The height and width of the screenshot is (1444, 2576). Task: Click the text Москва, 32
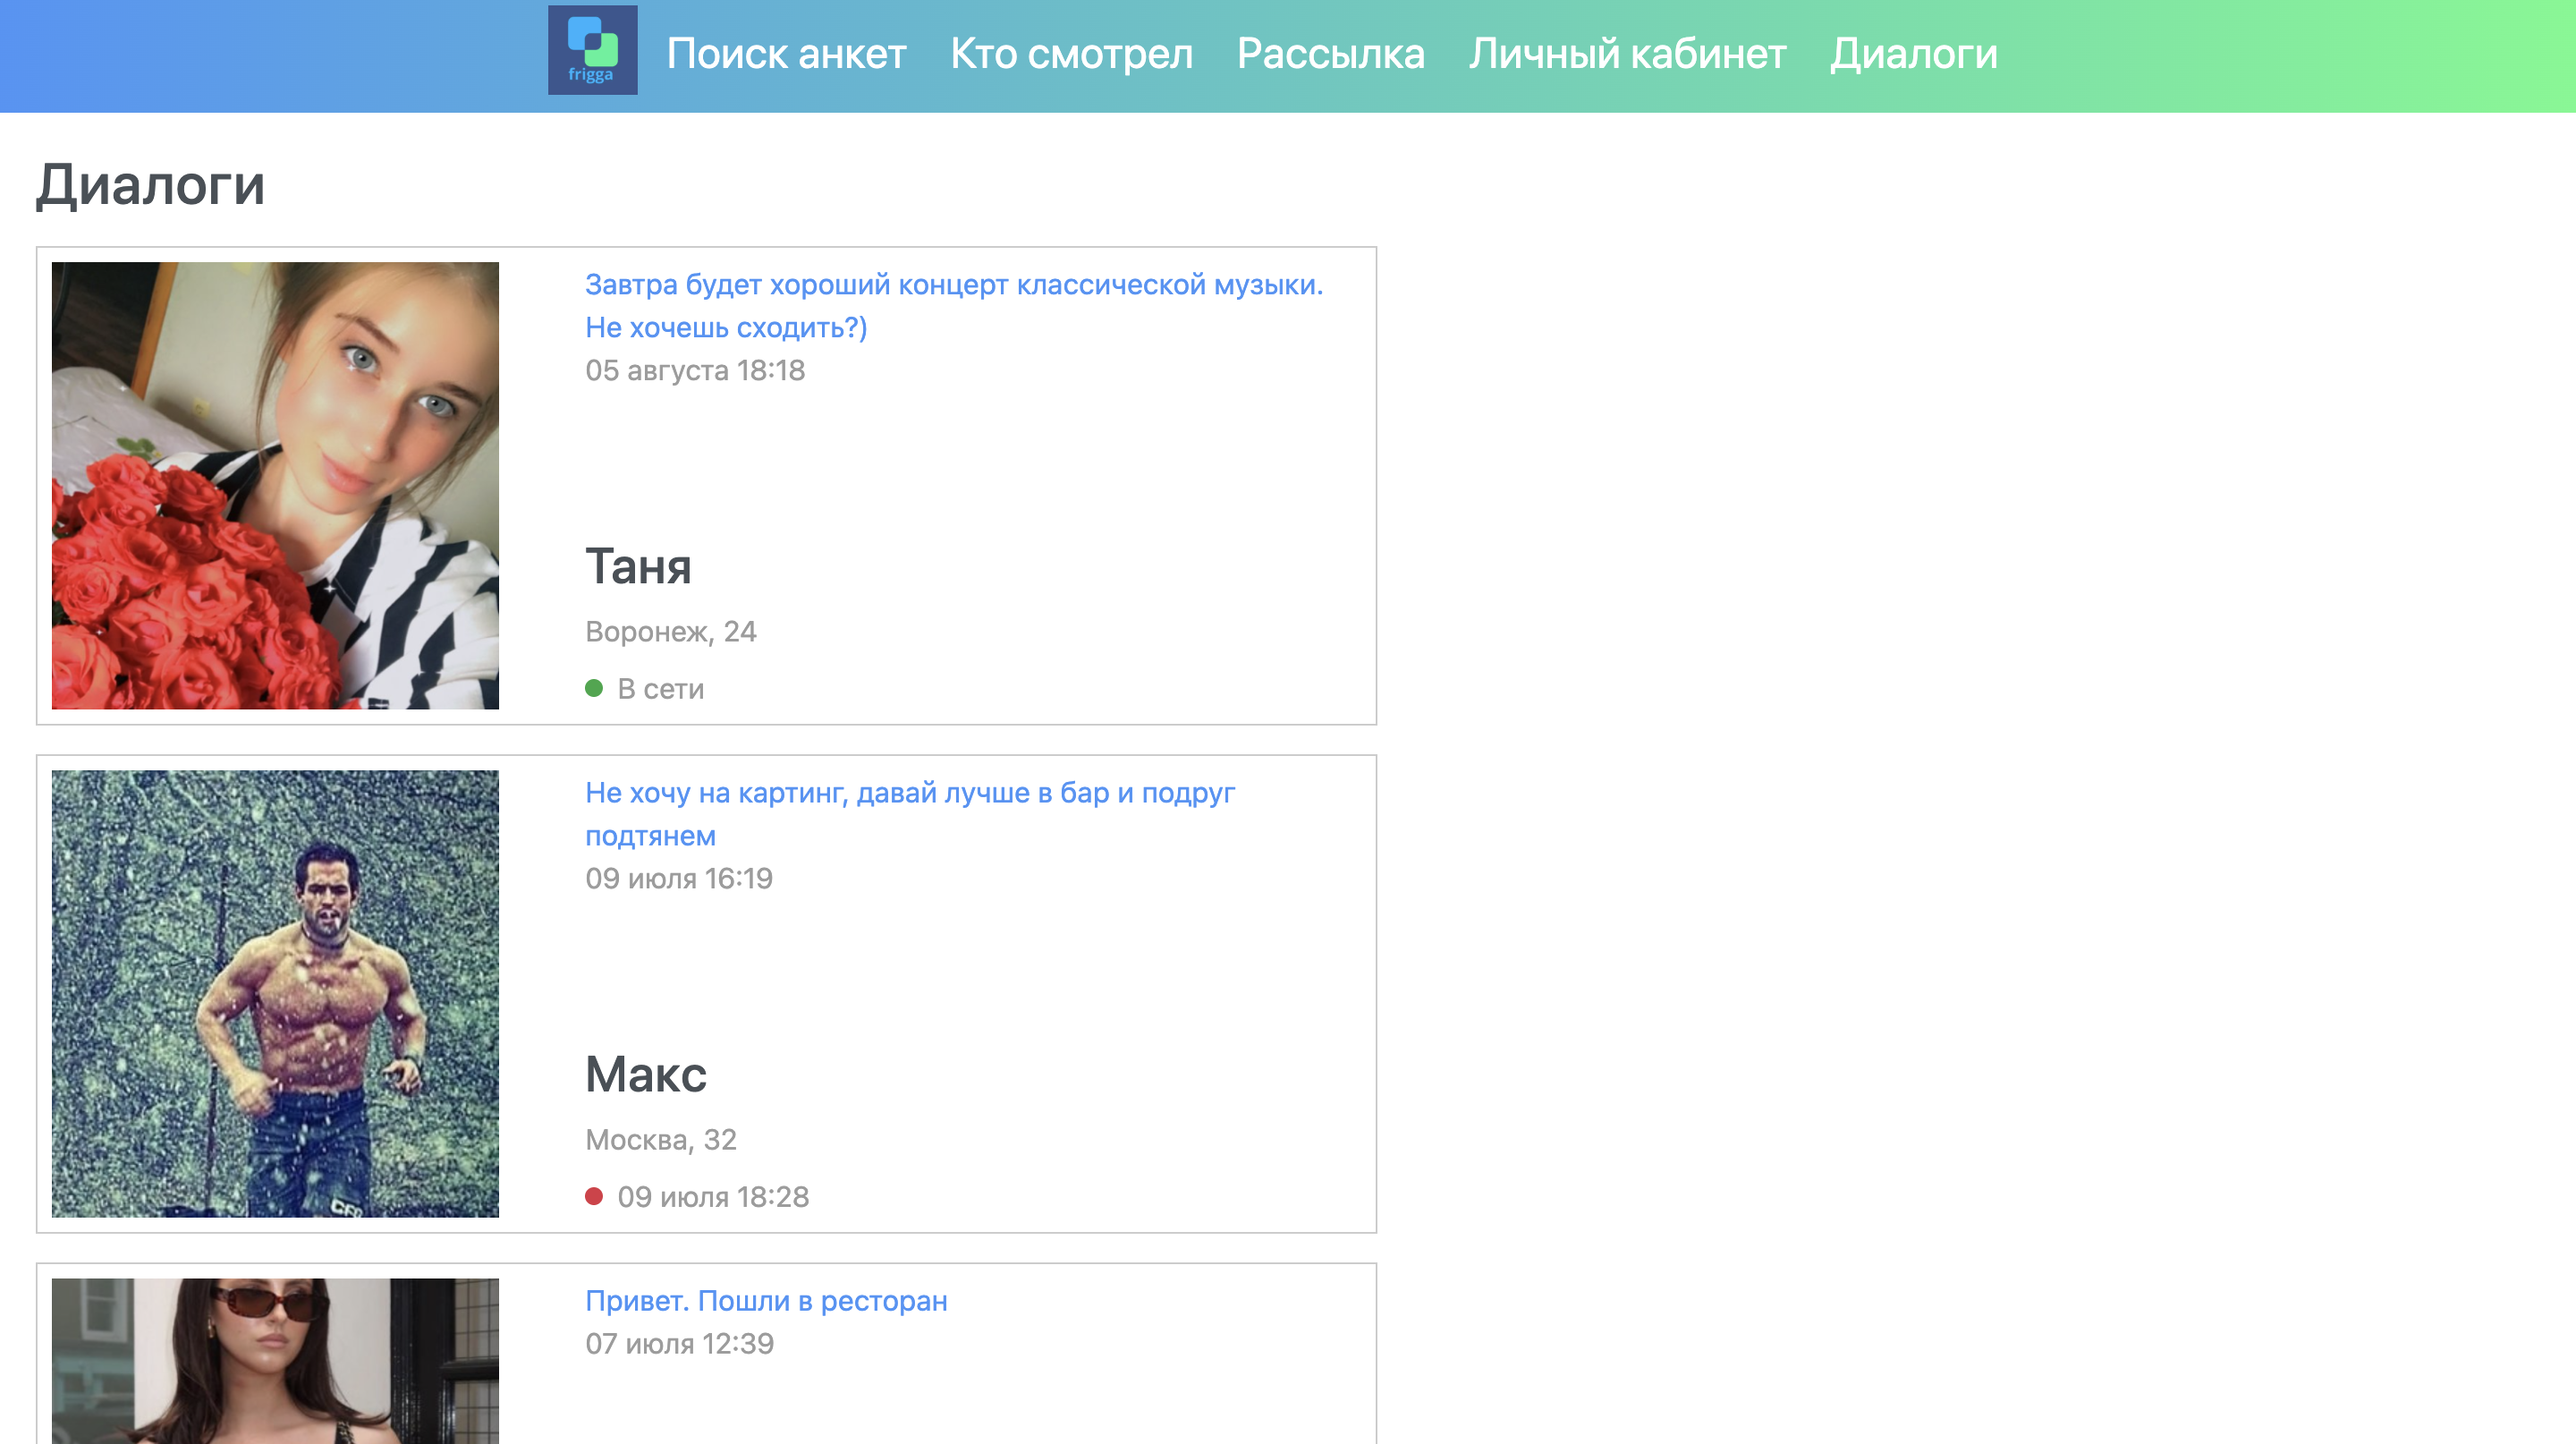[x=660, y=1140]
